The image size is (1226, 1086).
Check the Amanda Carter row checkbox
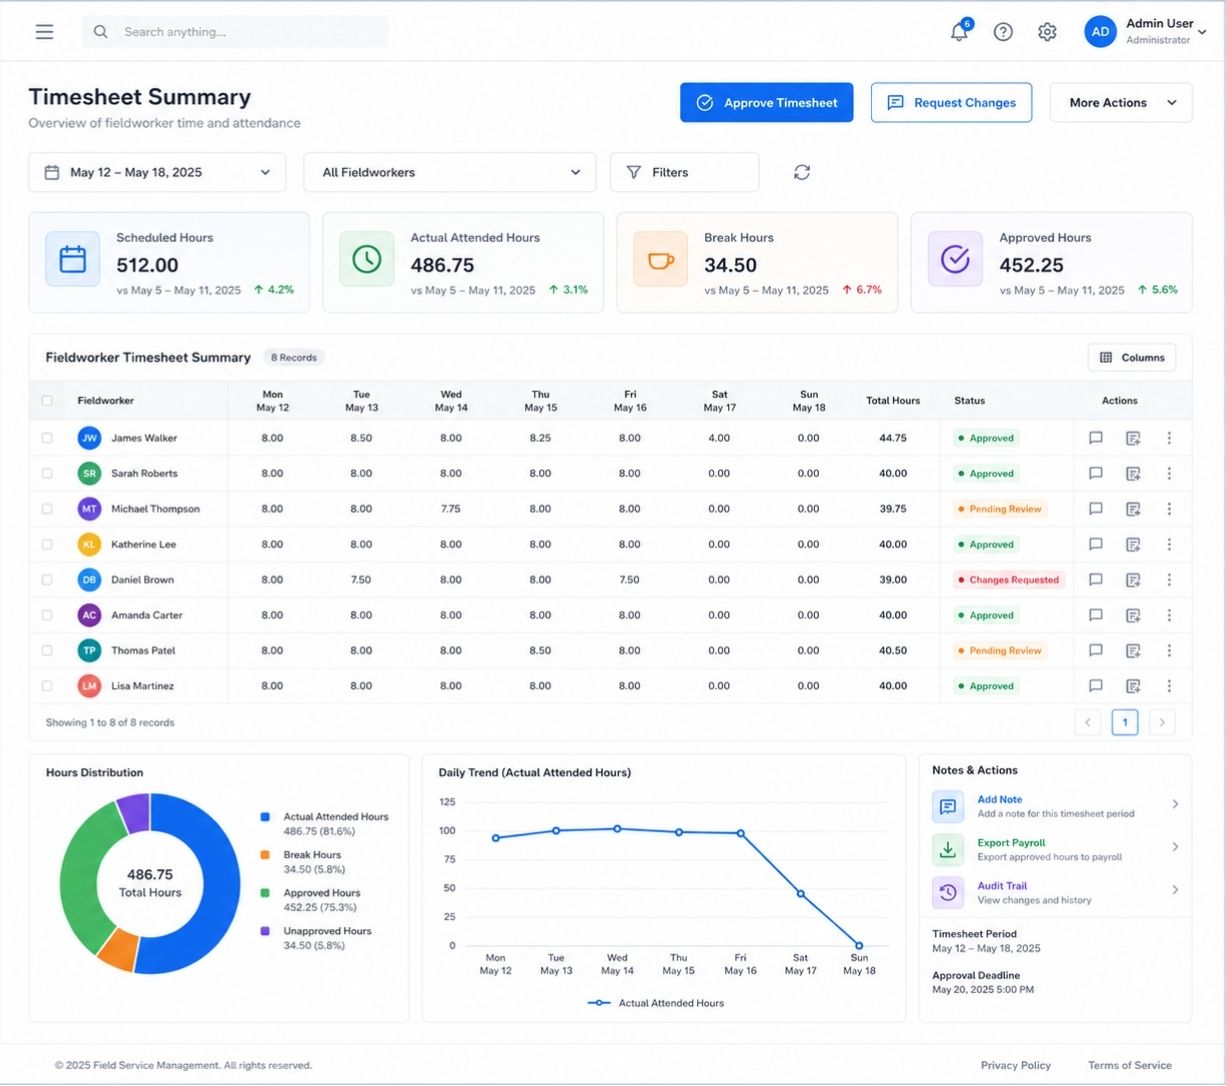47,615
